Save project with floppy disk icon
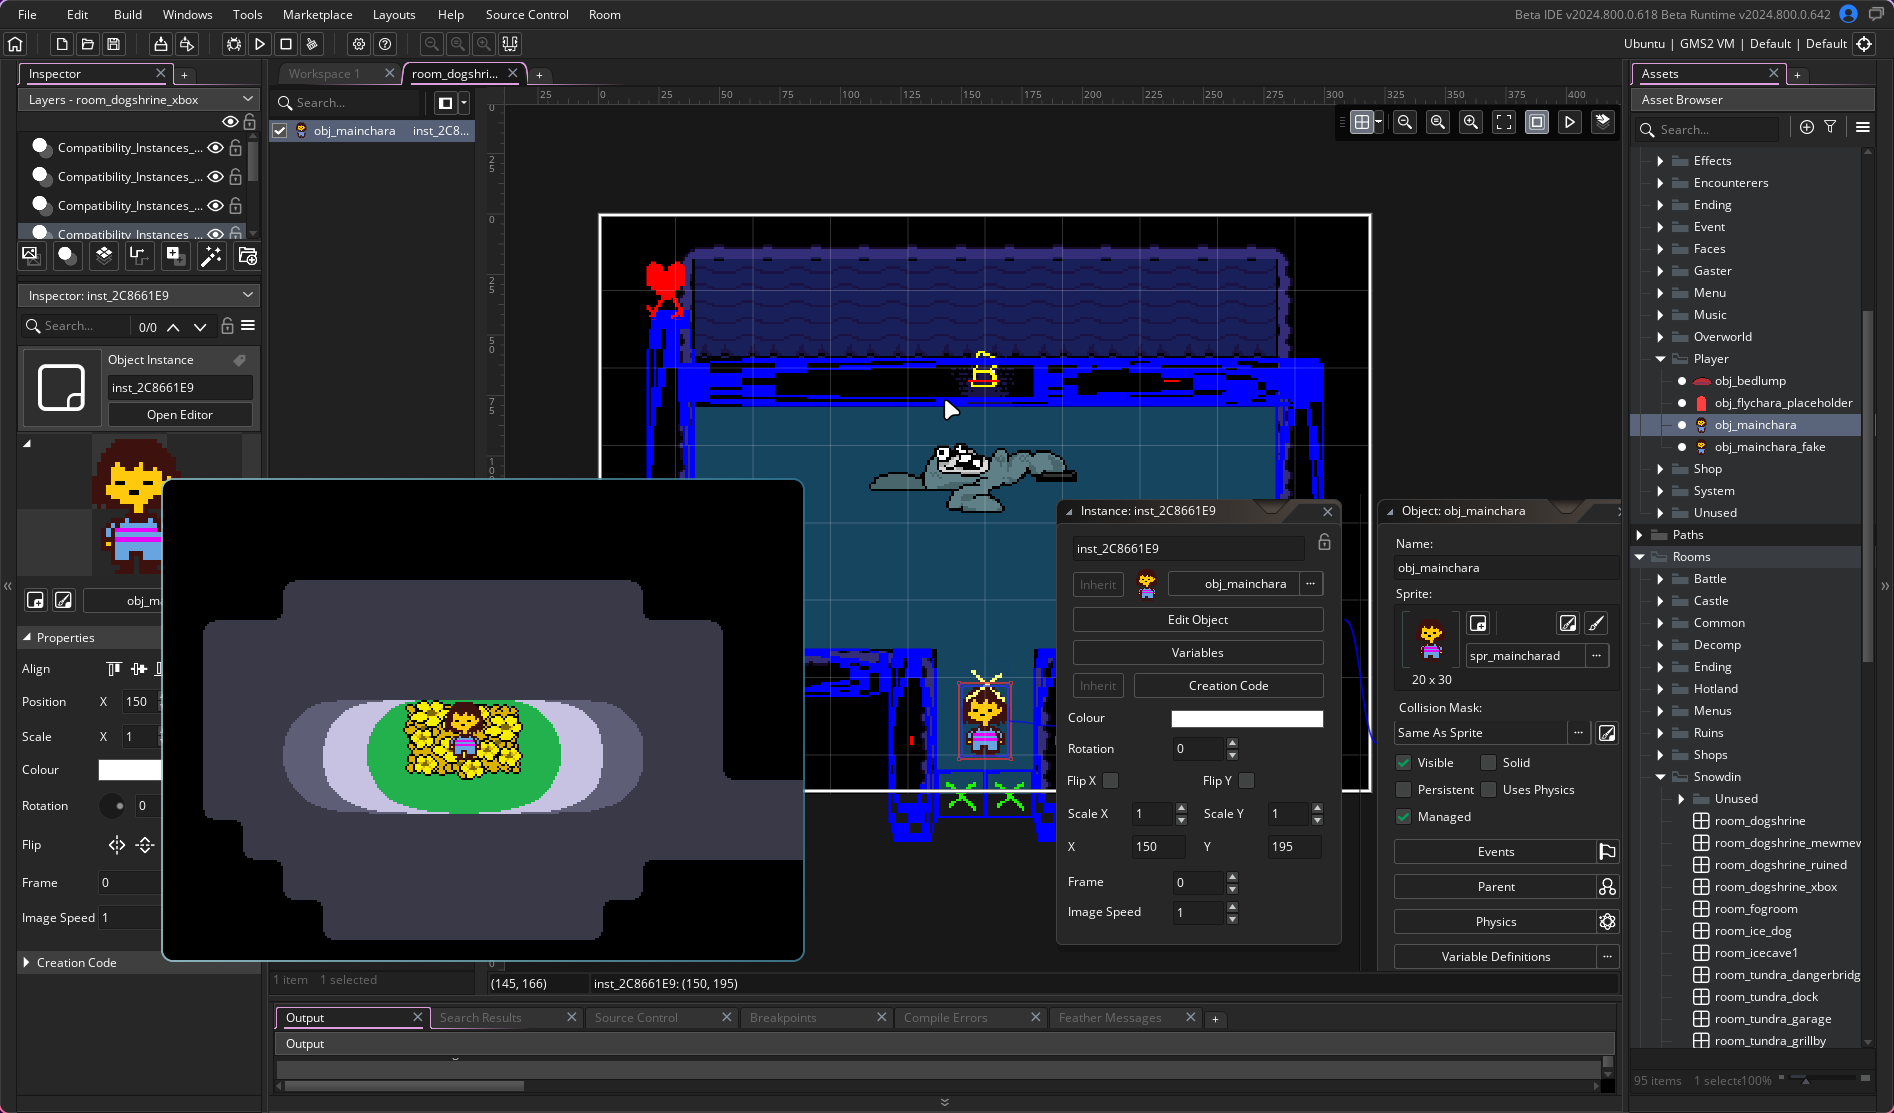The width and height of the screenshot is (1894, 1113). point(114,44)
